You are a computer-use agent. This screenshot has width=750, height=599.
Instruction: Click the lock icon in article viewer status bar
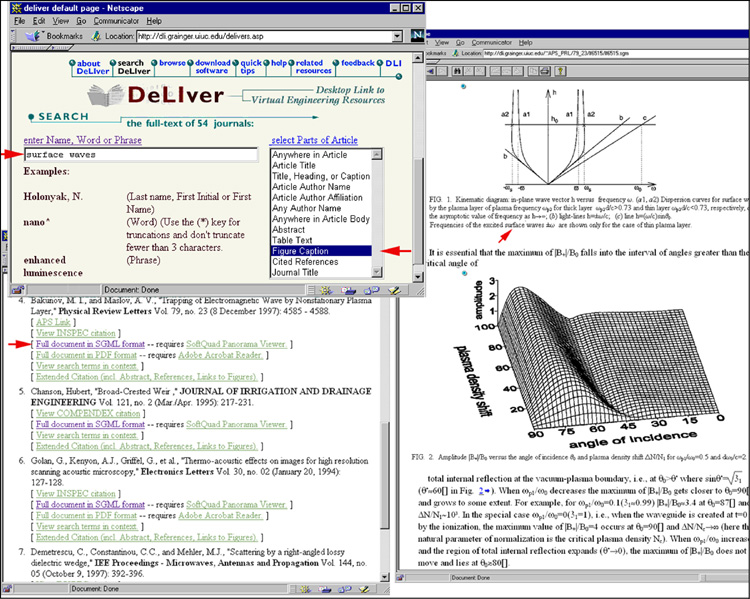click(401, 577)
